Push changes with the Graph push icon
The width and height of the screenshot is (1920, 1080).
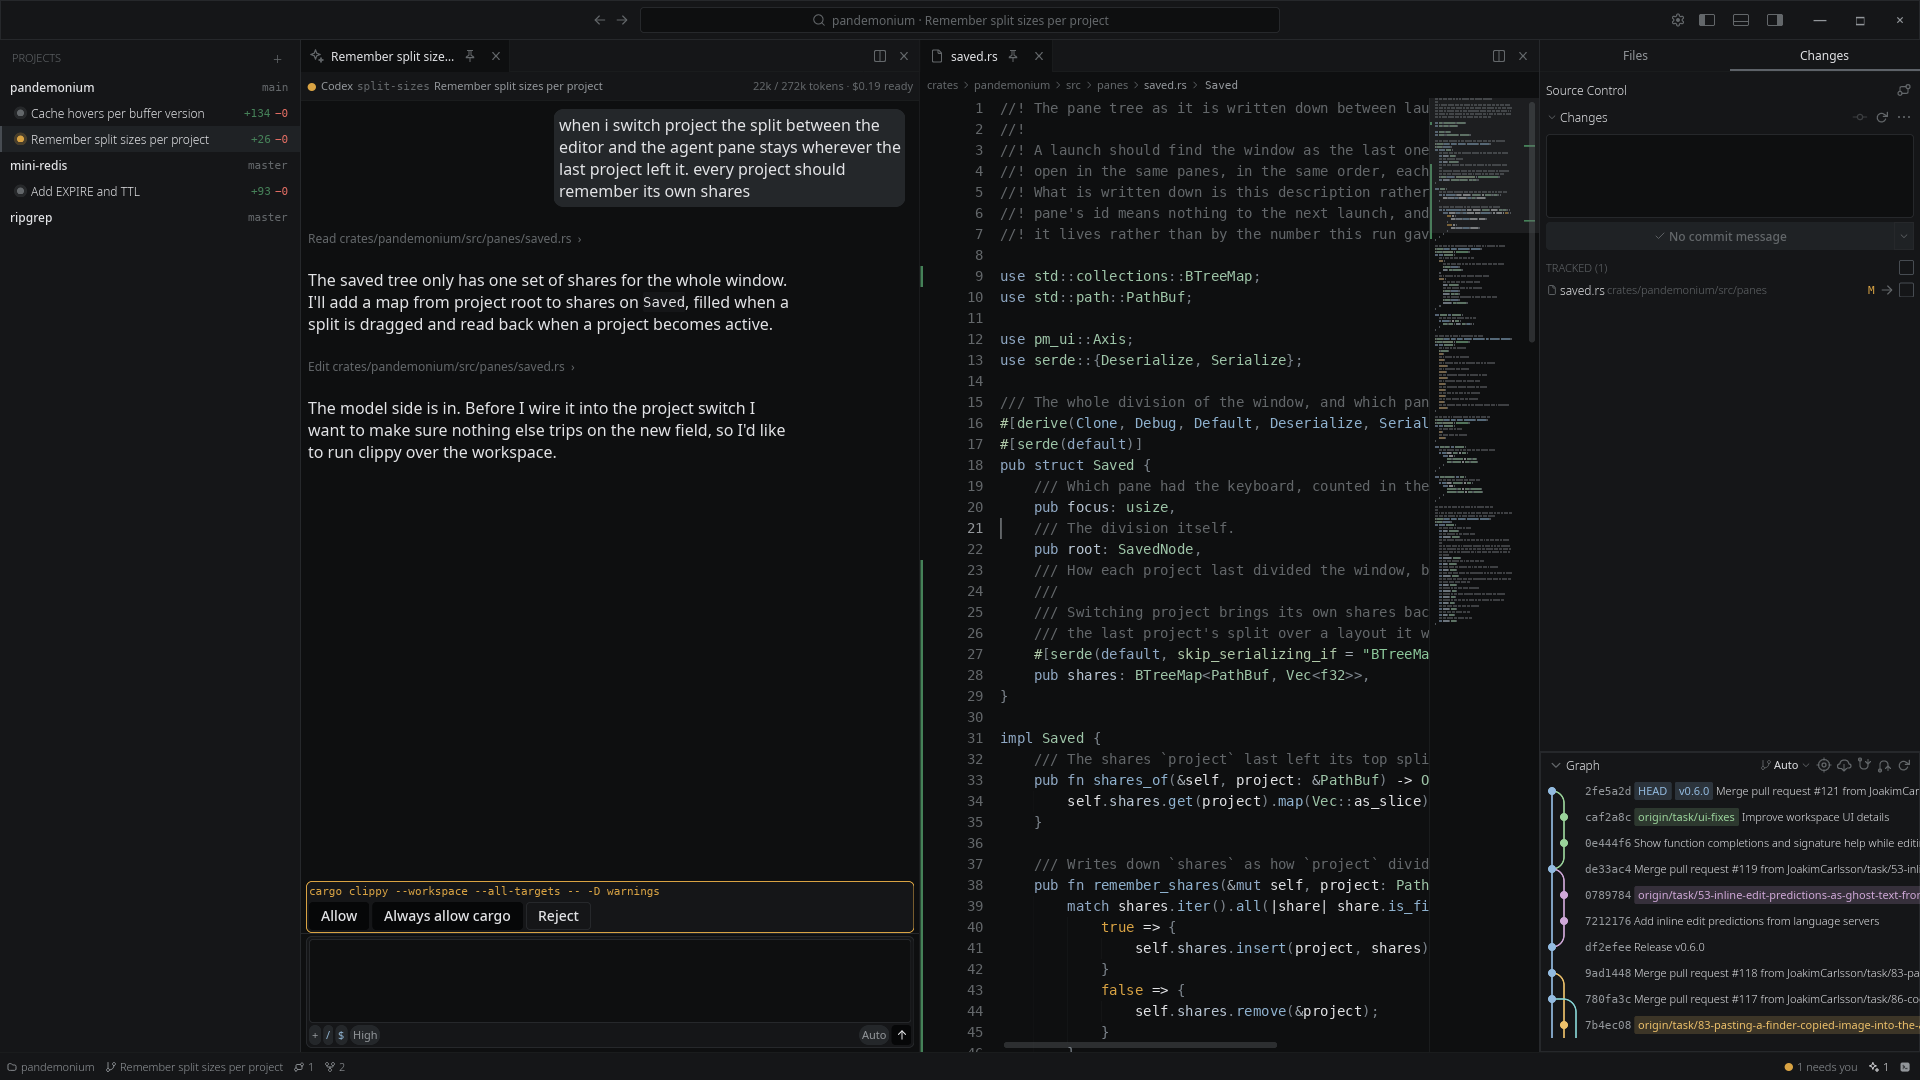coord(1884,765)
